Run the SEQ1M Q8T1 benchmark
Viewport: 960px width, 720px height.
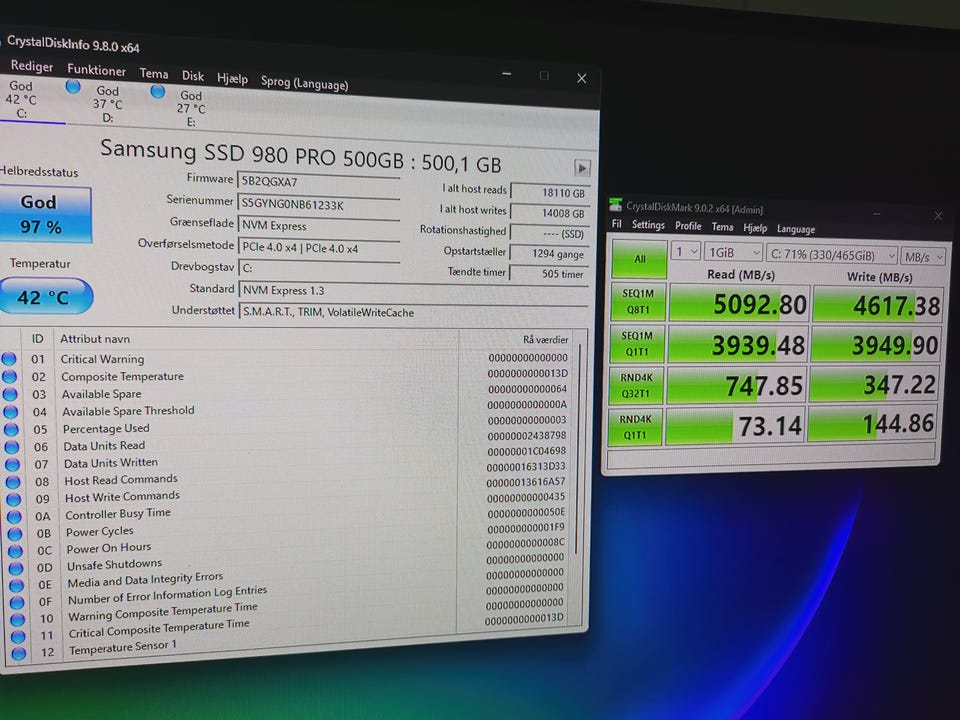(637, 302)
